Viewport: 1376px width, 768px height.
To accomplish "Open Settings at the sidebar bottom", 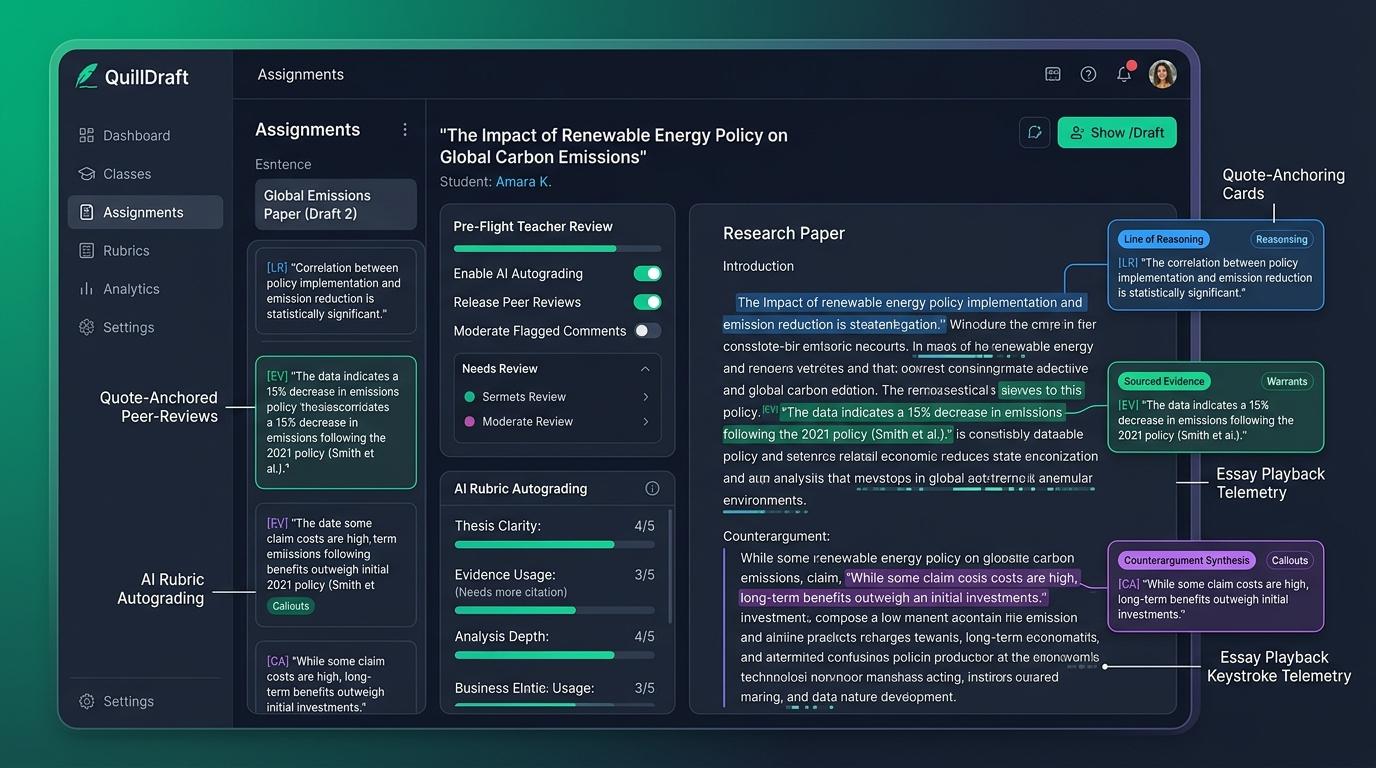I will 116,701.
